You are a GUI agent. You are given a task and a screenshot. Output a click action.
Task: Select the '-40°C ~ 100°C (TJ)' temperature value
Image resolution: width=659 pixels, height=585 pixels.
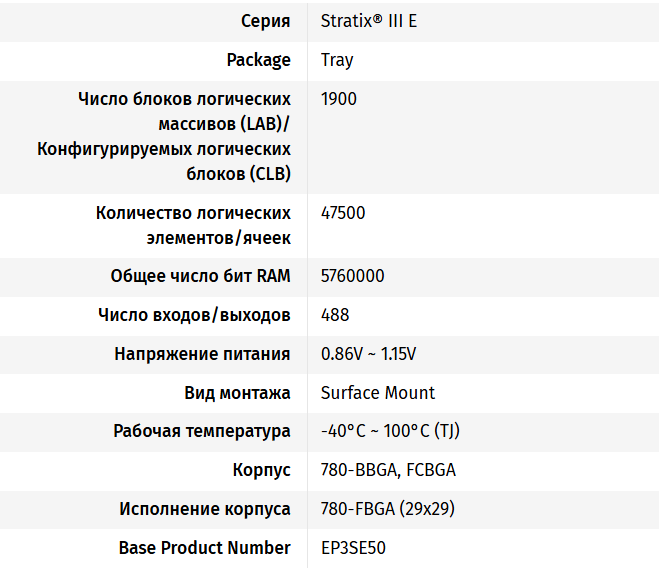[390, 431]
